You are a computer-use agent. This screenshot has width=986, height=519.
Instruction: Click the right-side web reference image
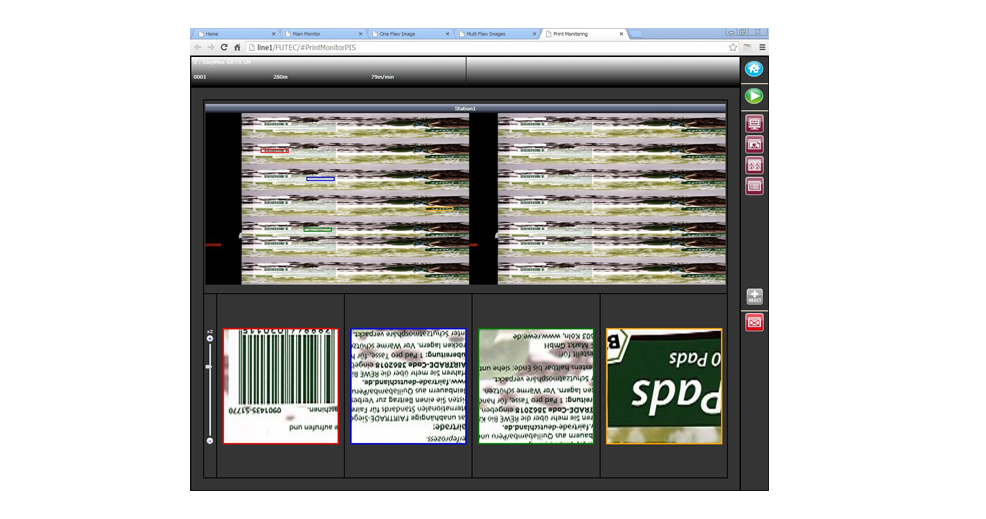611,199
